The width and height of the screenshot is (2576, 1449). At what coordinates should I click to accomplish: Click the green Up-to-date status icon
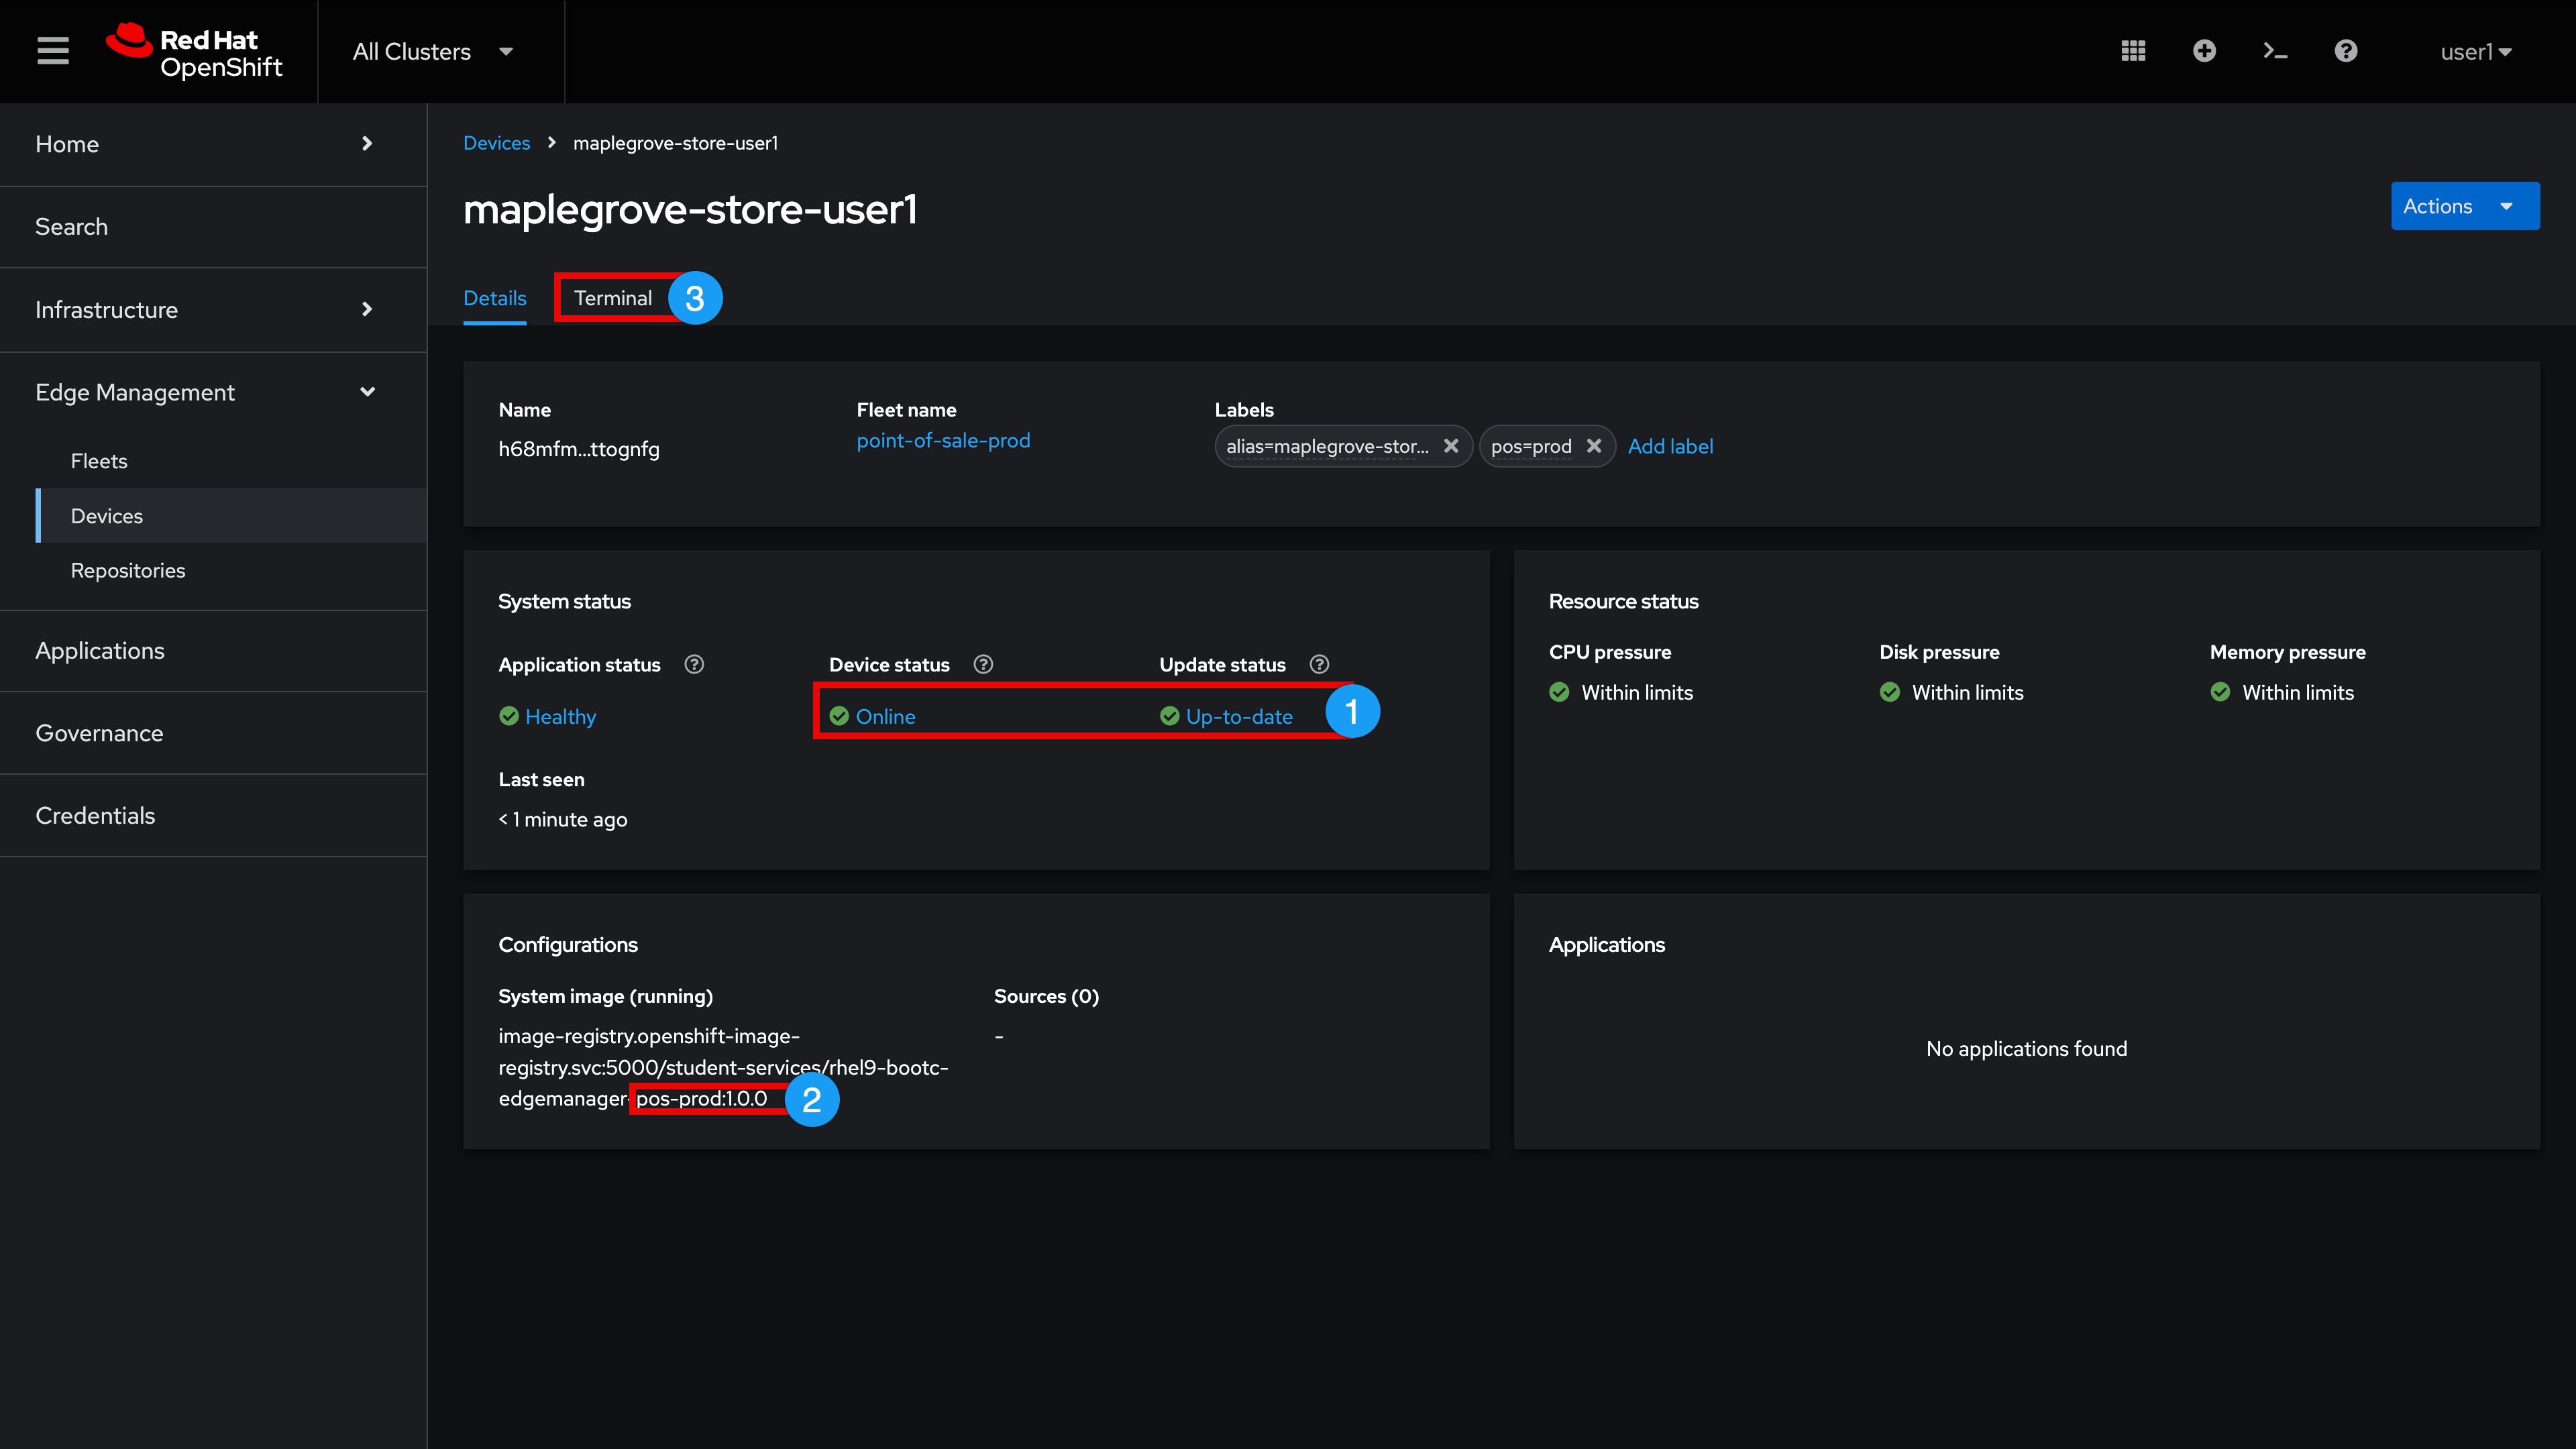point(1169,716)
